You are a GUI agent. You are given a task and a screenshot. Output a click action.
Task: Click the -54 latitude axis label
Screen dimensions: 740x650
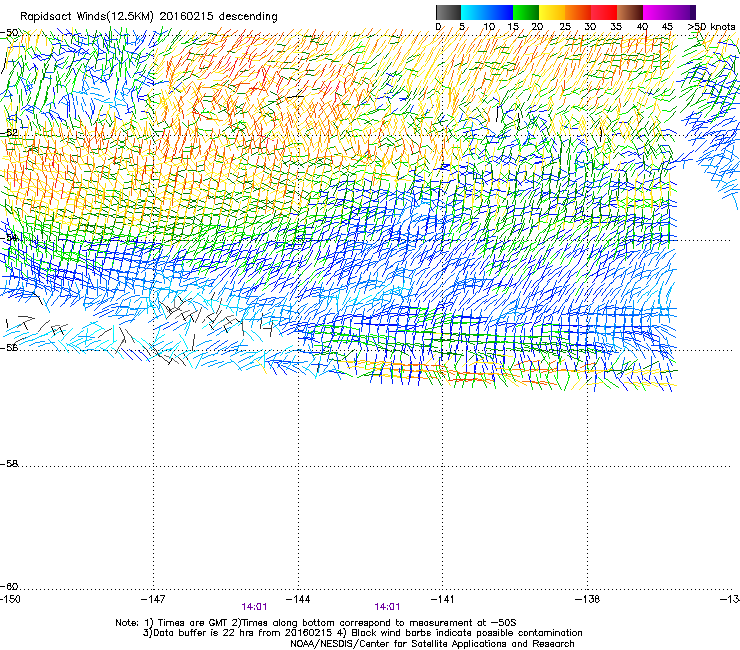click(x=9, y=237)
